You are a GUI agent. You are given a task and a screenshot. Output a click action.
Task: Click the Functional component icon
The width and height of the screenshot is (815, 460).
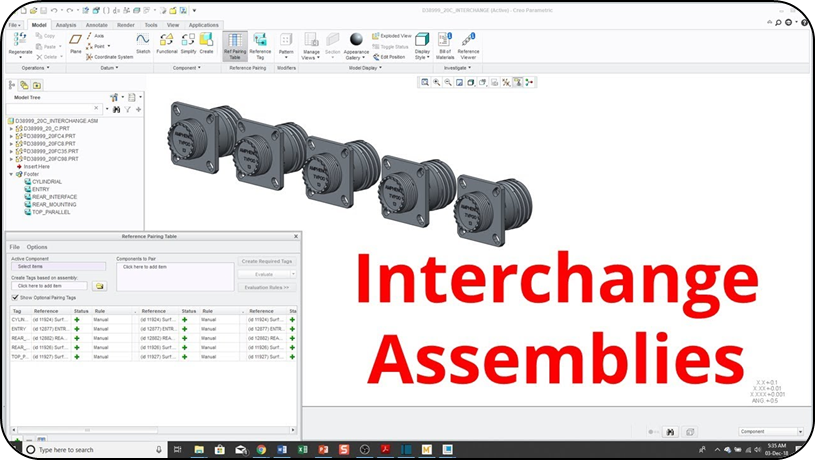(x=167, y=40)
